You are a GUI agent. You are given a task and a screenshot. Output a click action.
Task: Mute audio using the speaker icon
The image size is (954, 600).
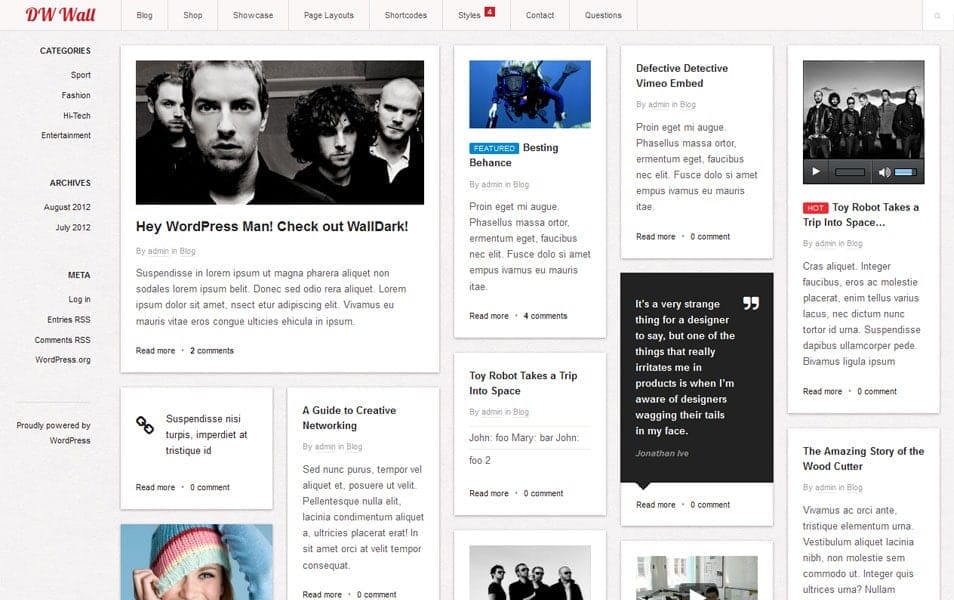pyautogui.click(x=884, y=172)
